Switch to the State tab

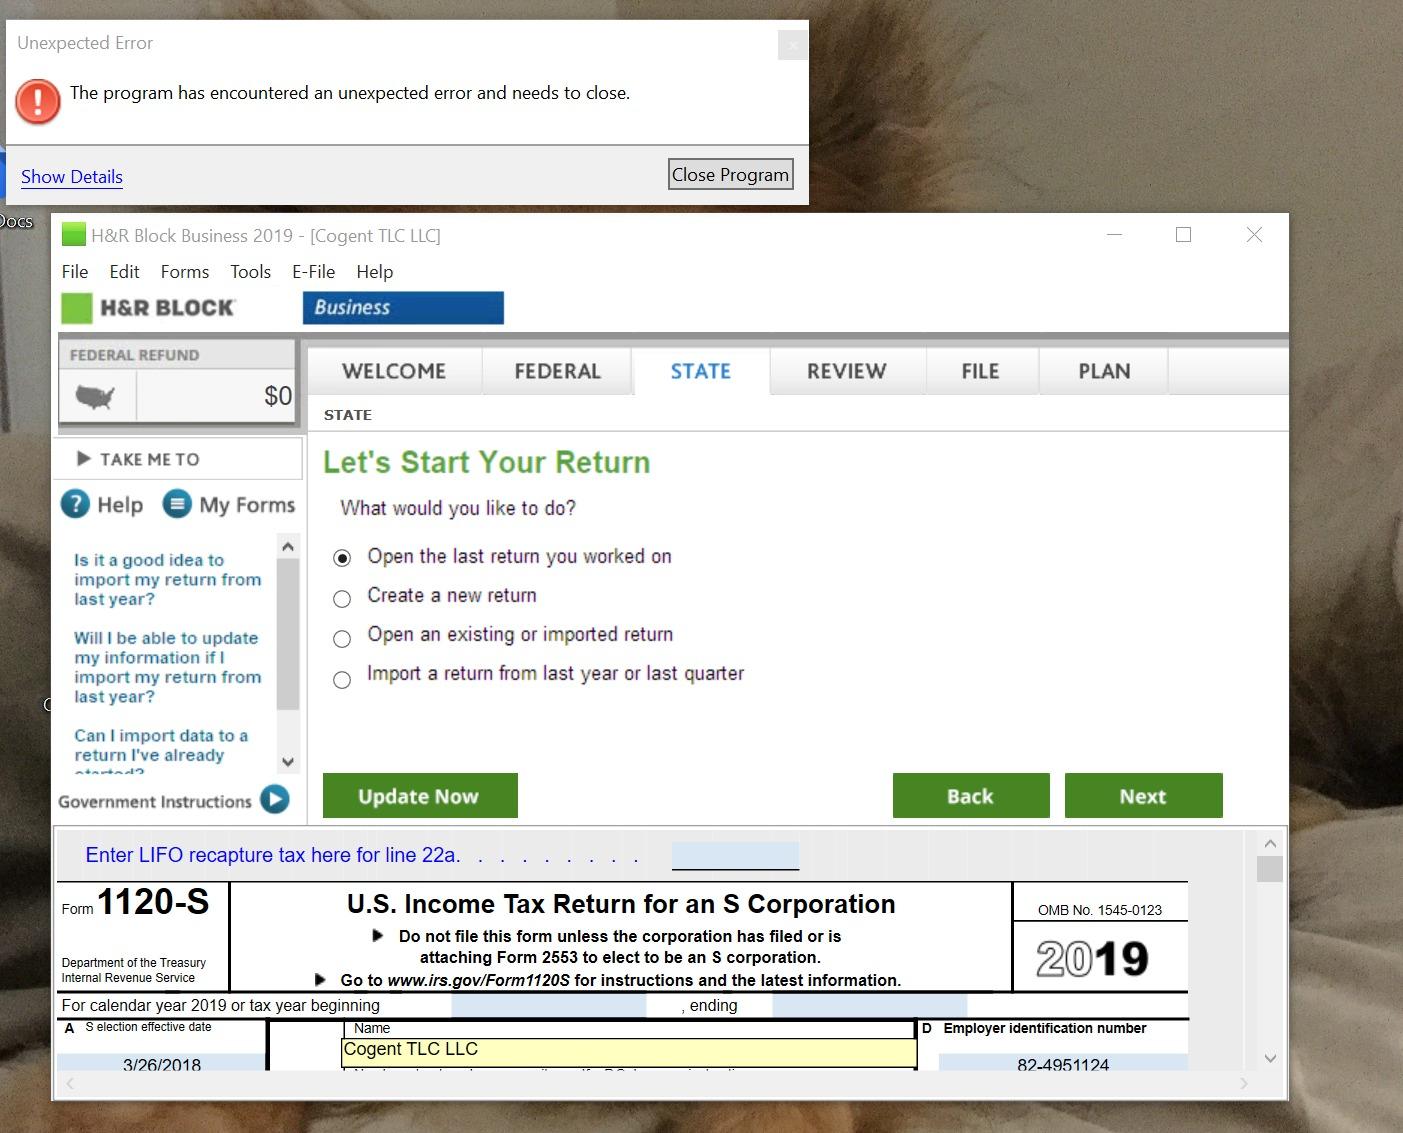coord(701,371)
